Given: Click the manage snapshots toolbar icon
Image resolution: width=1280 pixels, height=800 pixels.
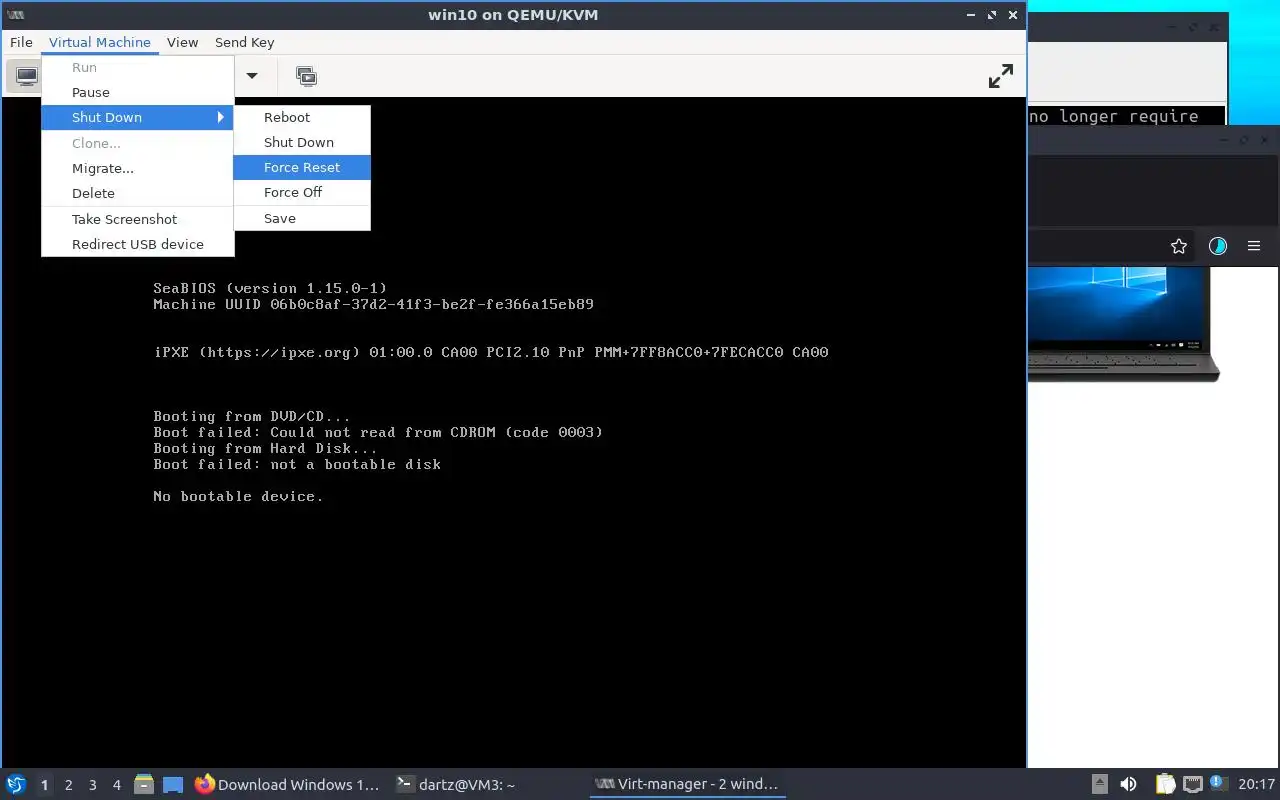Looking at the screenshot, I should 306,76.
